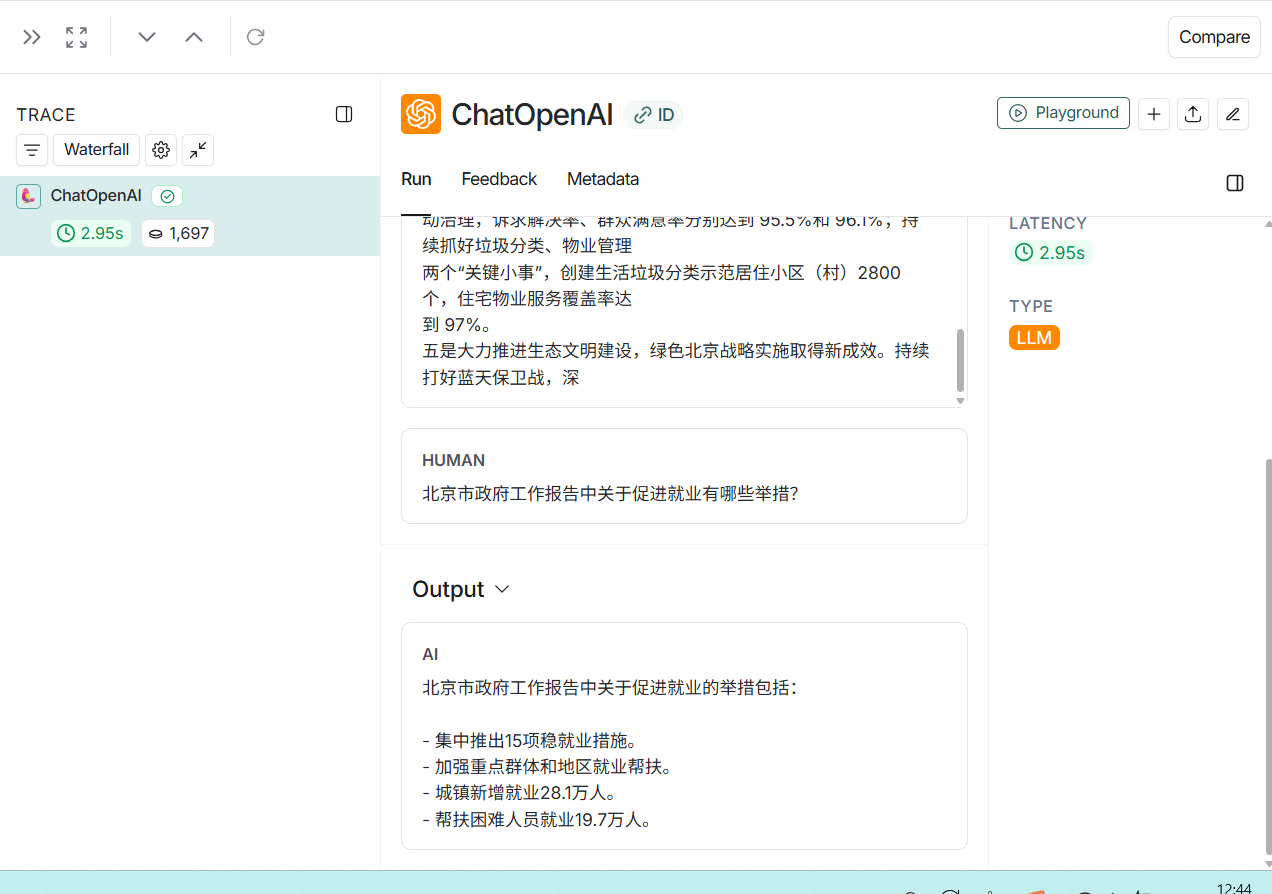Viewport: 1272px width, 894px height.
Task: Click the ChatOpenAI page title
Action: click(532, 115)
